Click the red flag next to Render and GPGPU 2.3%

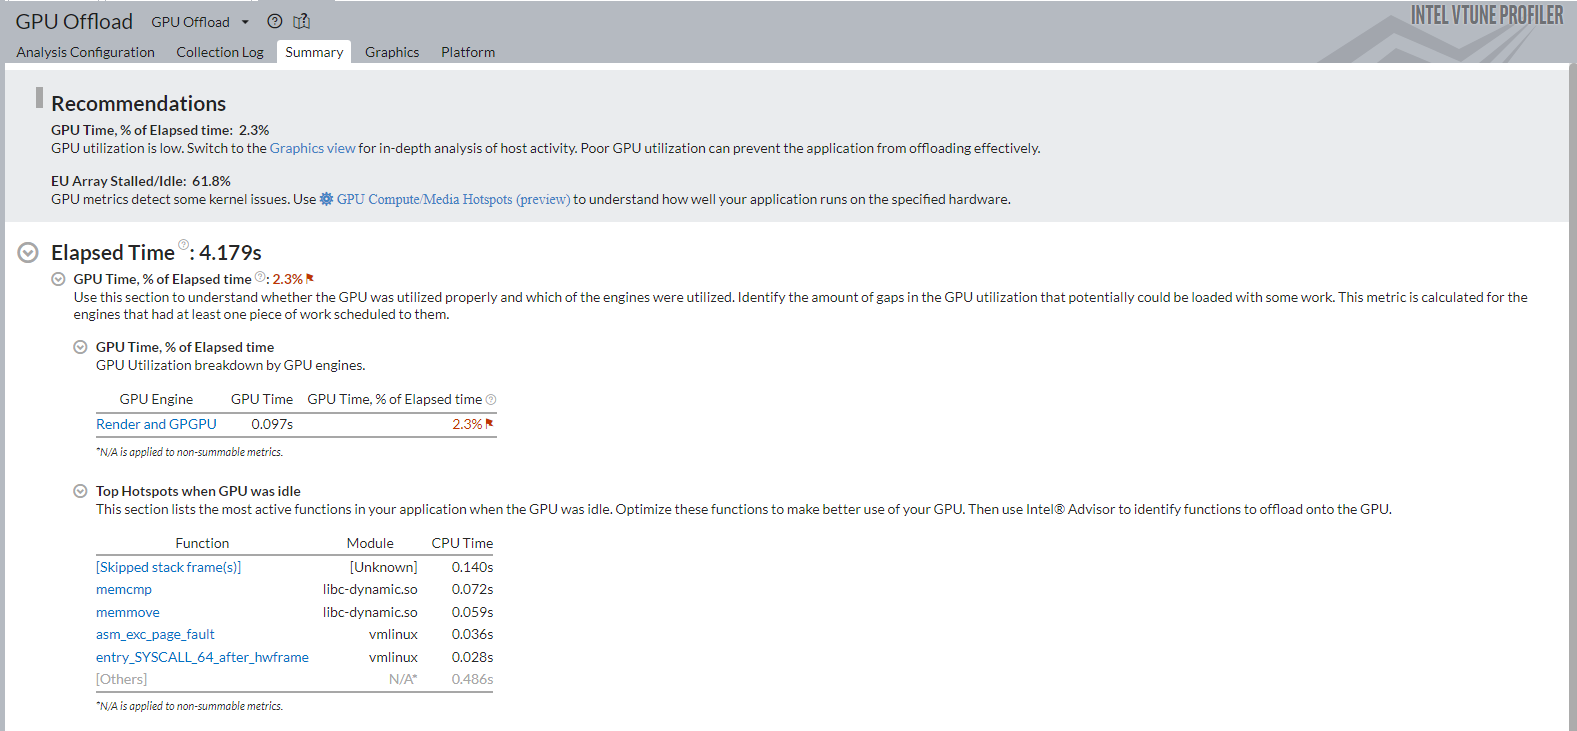(489, 423)
